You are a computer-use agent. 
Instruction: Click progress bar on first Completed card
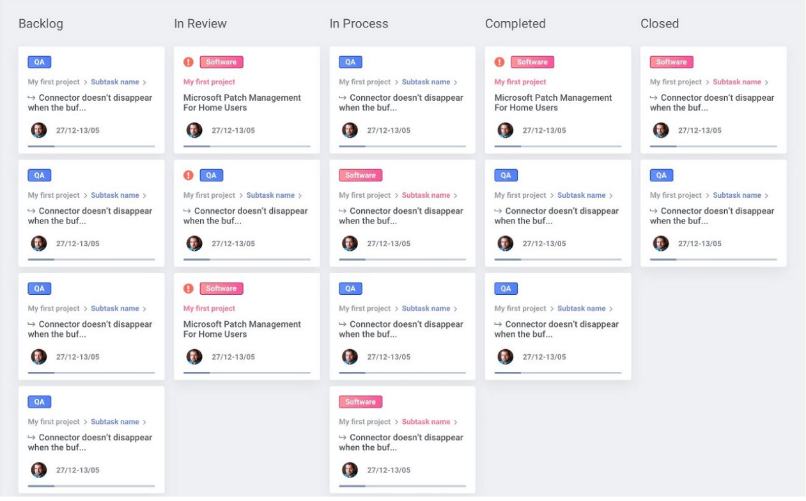pyautogui.click(x=558, y=146)
